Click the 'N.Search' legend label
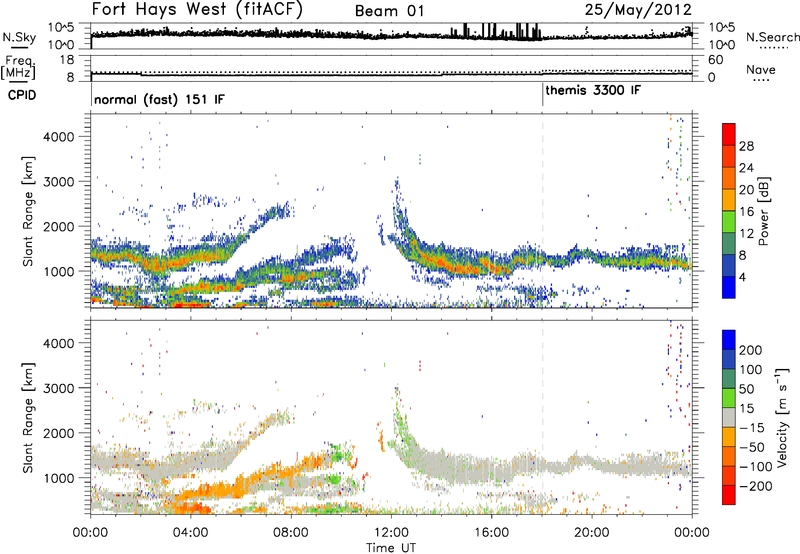 click(x=772, y=37)
